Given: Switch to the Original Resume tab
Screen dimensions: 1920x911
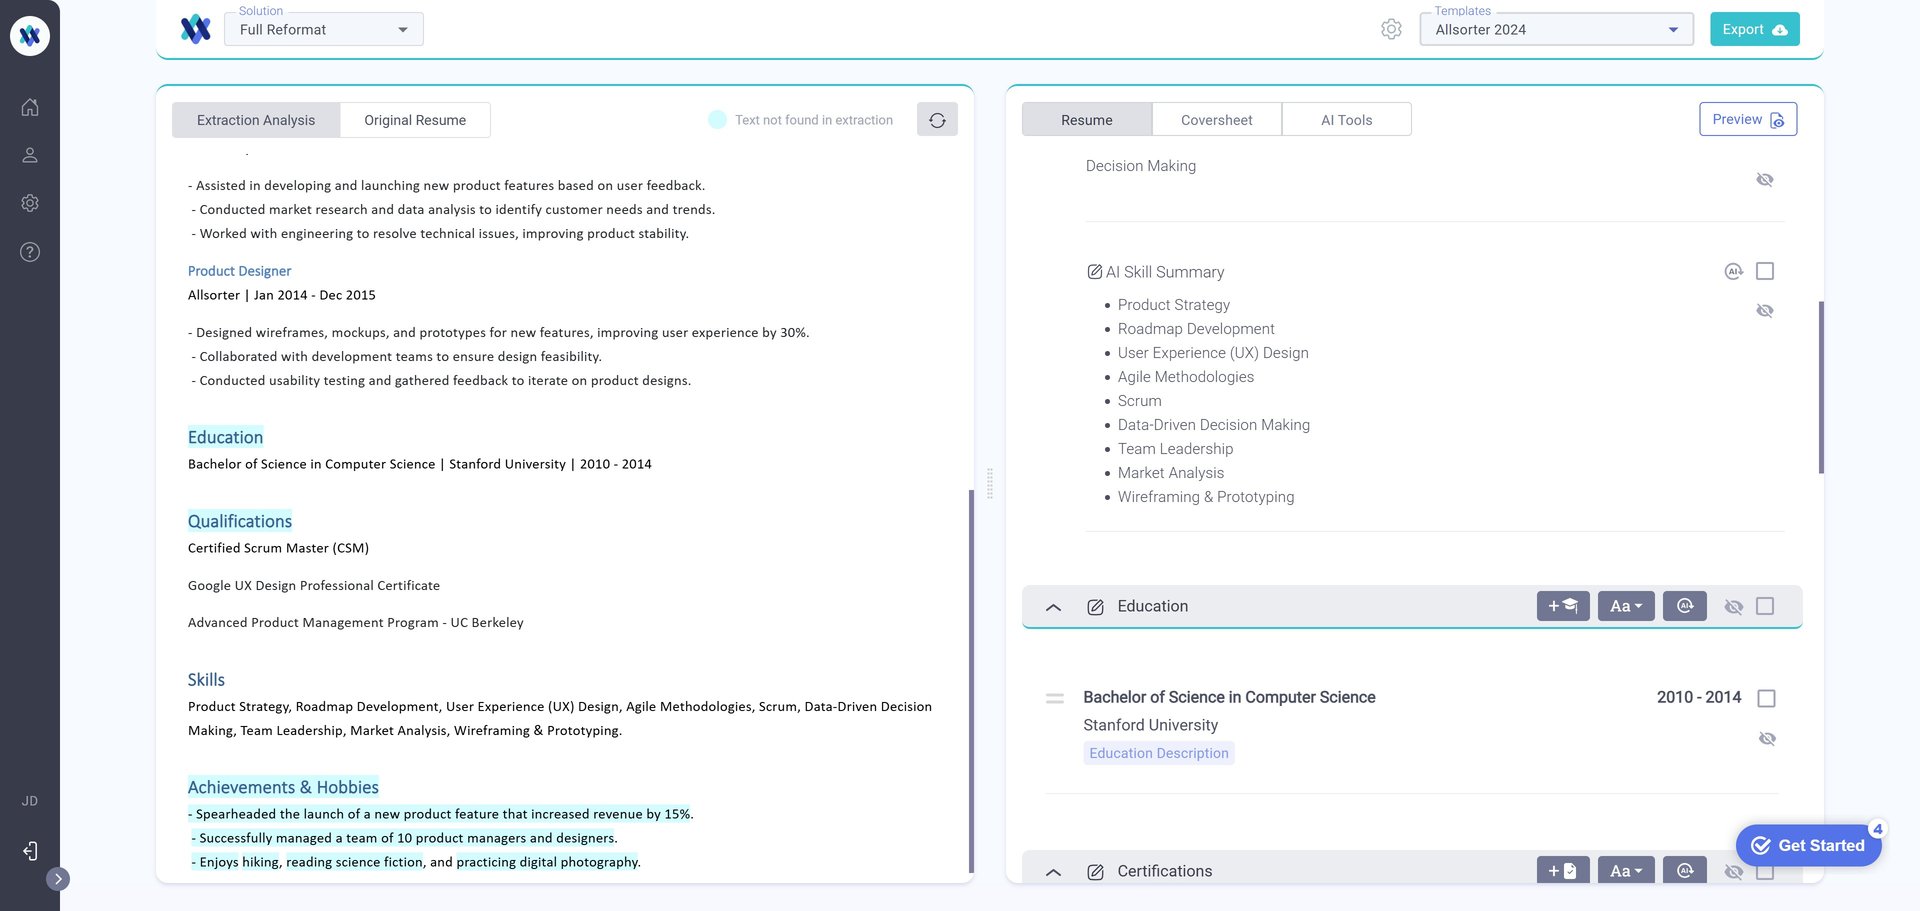Looking at the screenshot, I should 415,120.
